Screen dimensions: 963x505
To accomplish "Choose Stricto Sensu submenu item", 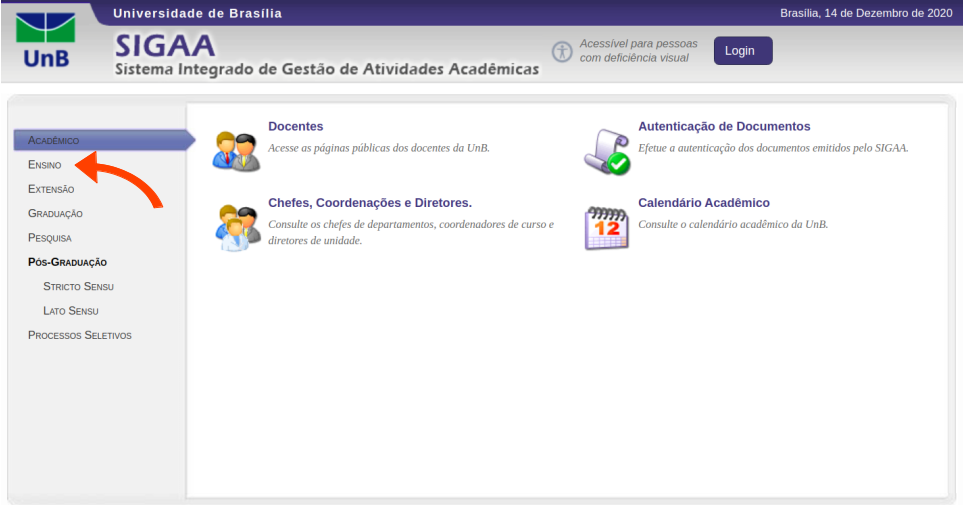I will point(78,287).
